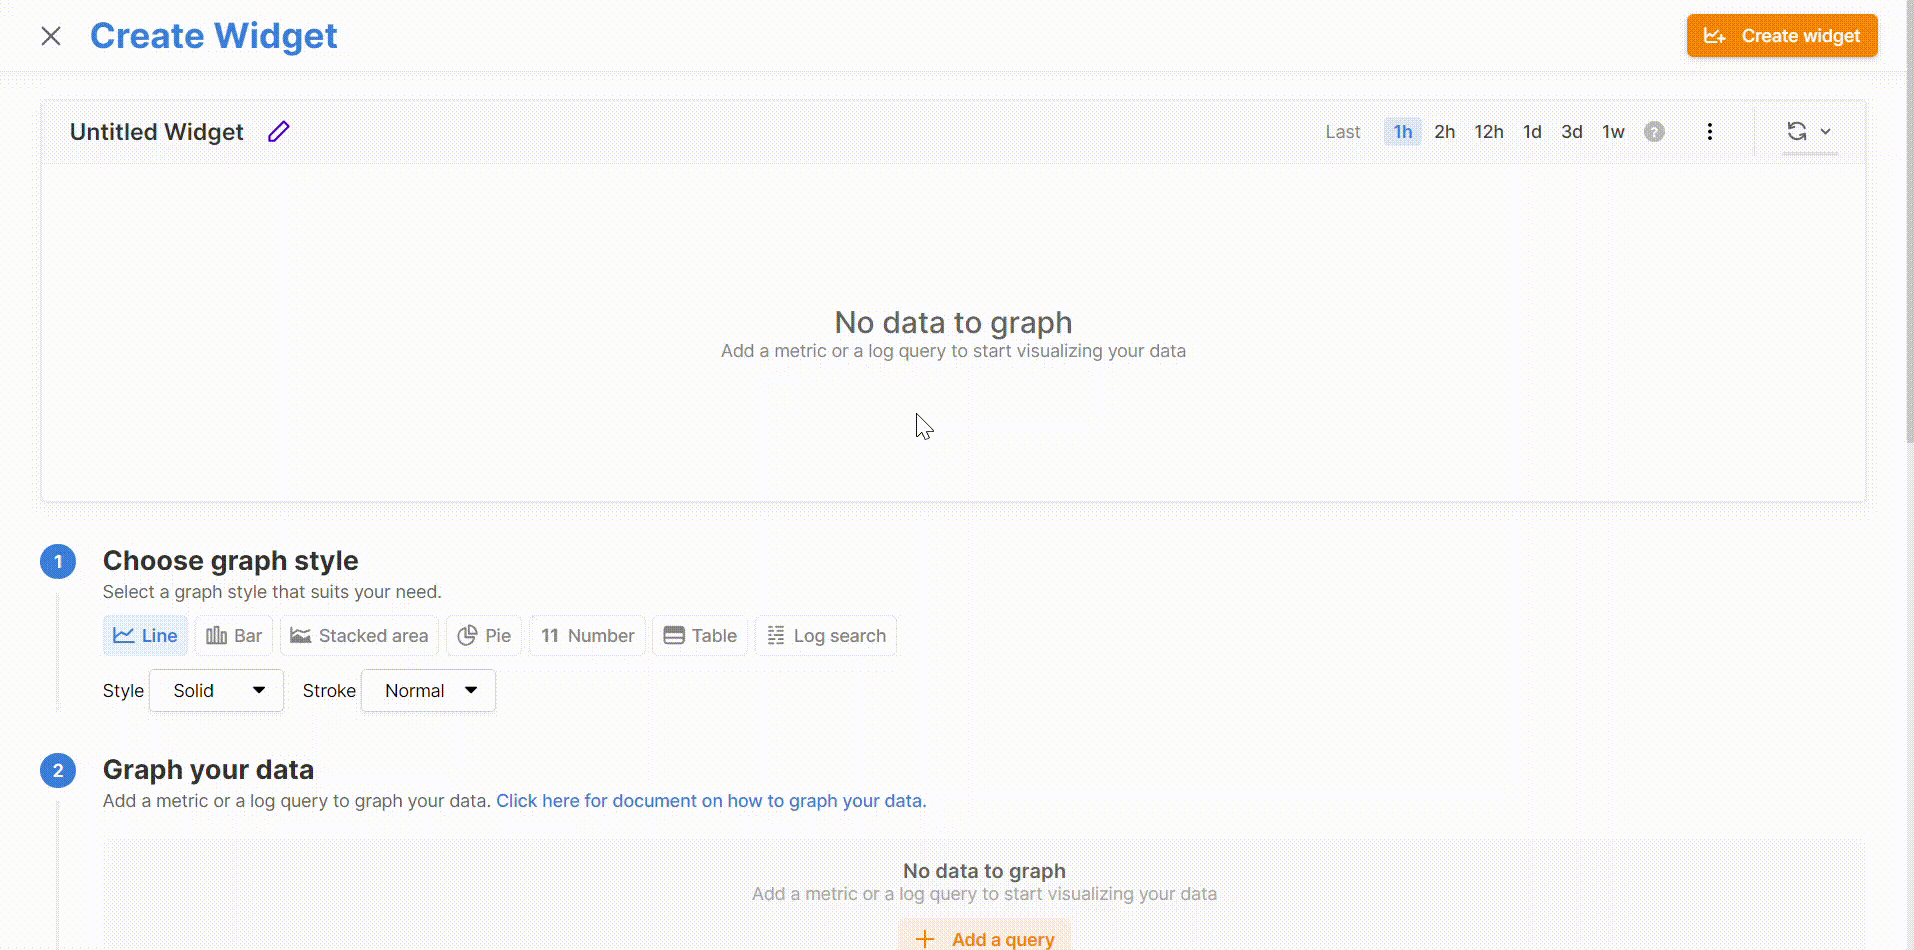The image size is (1914, 950).
Task: Select the Bar graph style
Action: 234,636
